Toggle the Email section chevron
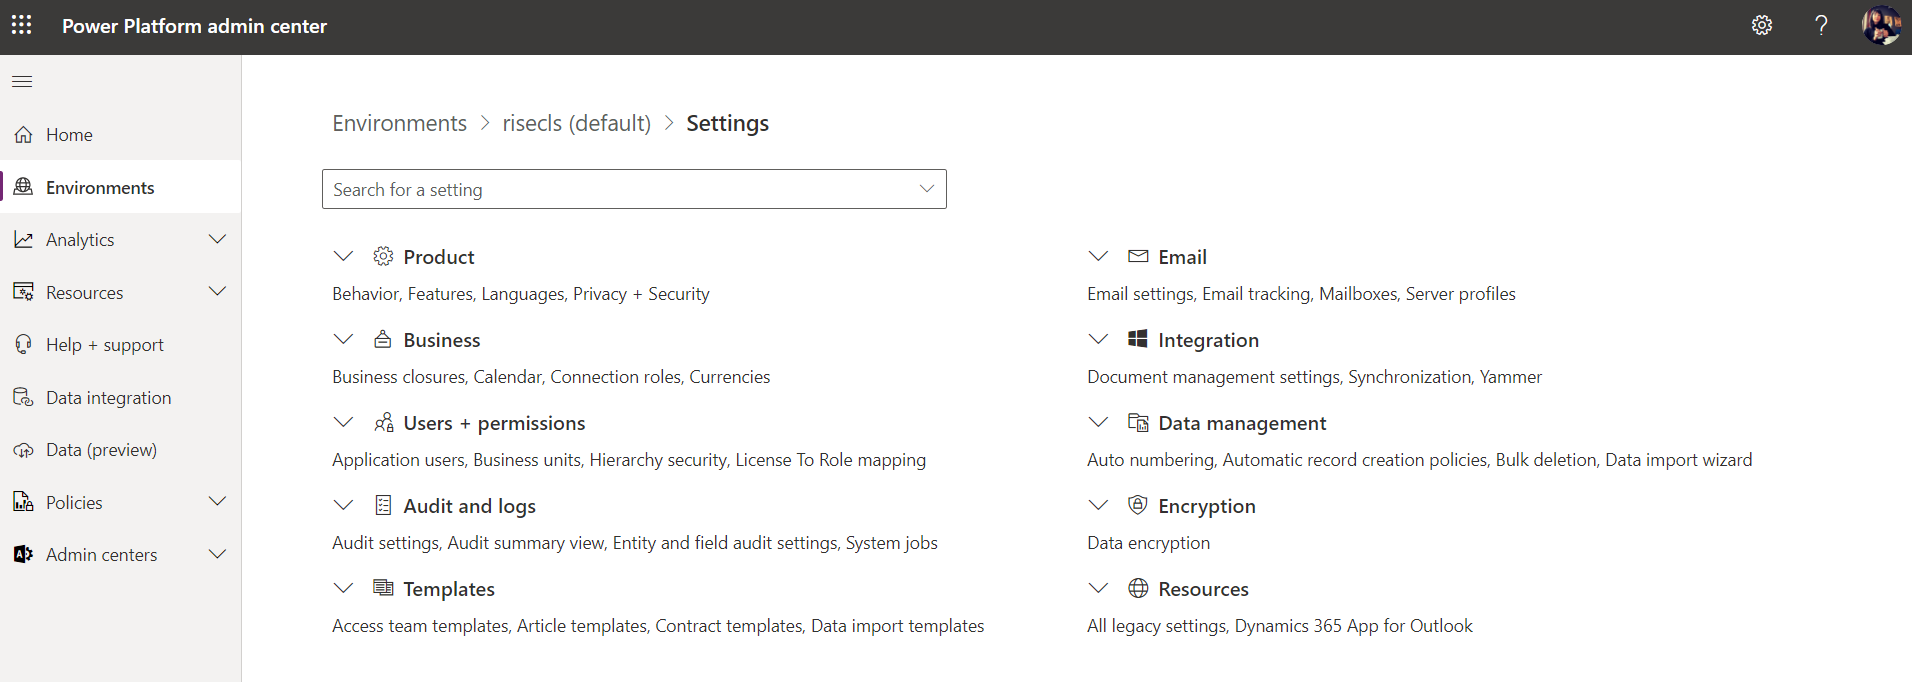The width and height of the screenshot is (1912, 682). click(x=1098, y=256)
